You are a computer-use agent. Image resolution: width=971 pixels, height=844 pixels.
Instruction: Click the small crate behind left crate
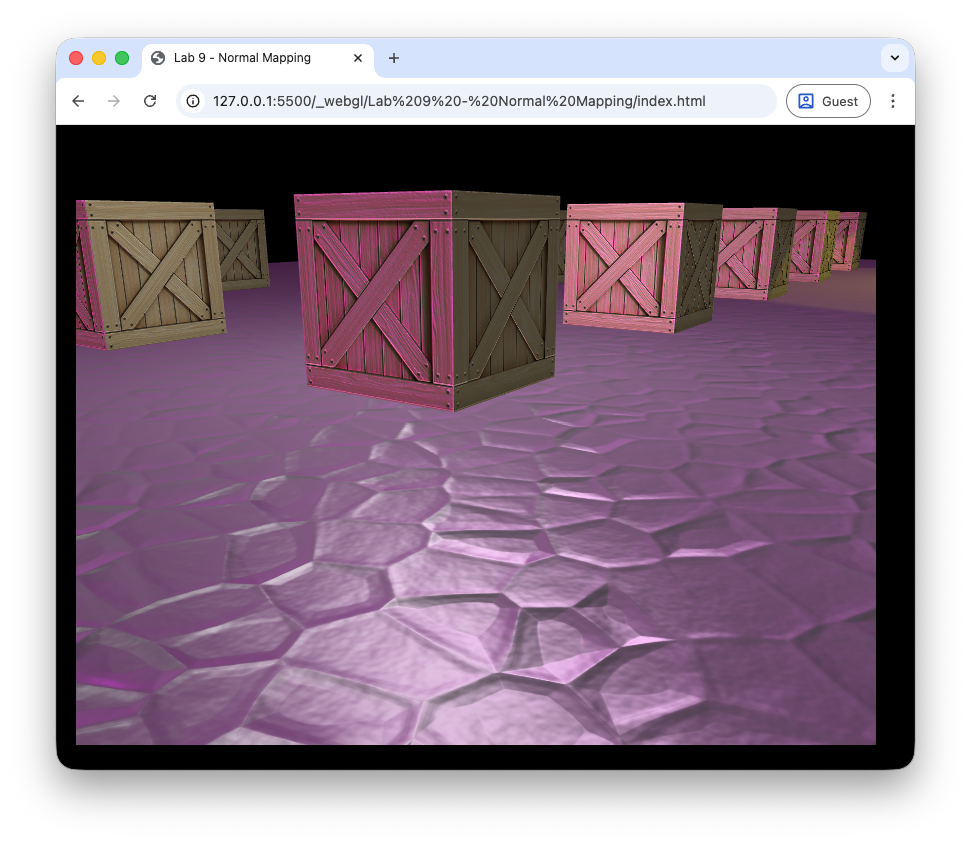coord(243,248)
